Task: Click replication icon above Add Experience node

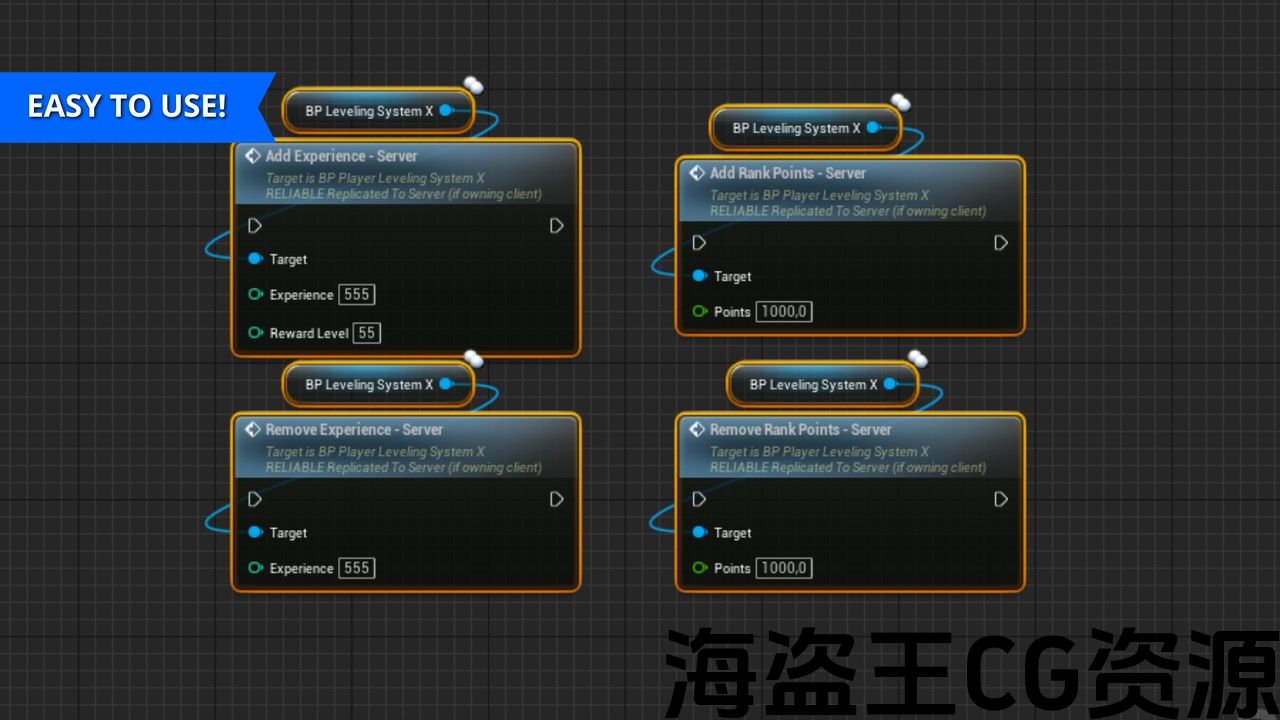Action: 473,86
